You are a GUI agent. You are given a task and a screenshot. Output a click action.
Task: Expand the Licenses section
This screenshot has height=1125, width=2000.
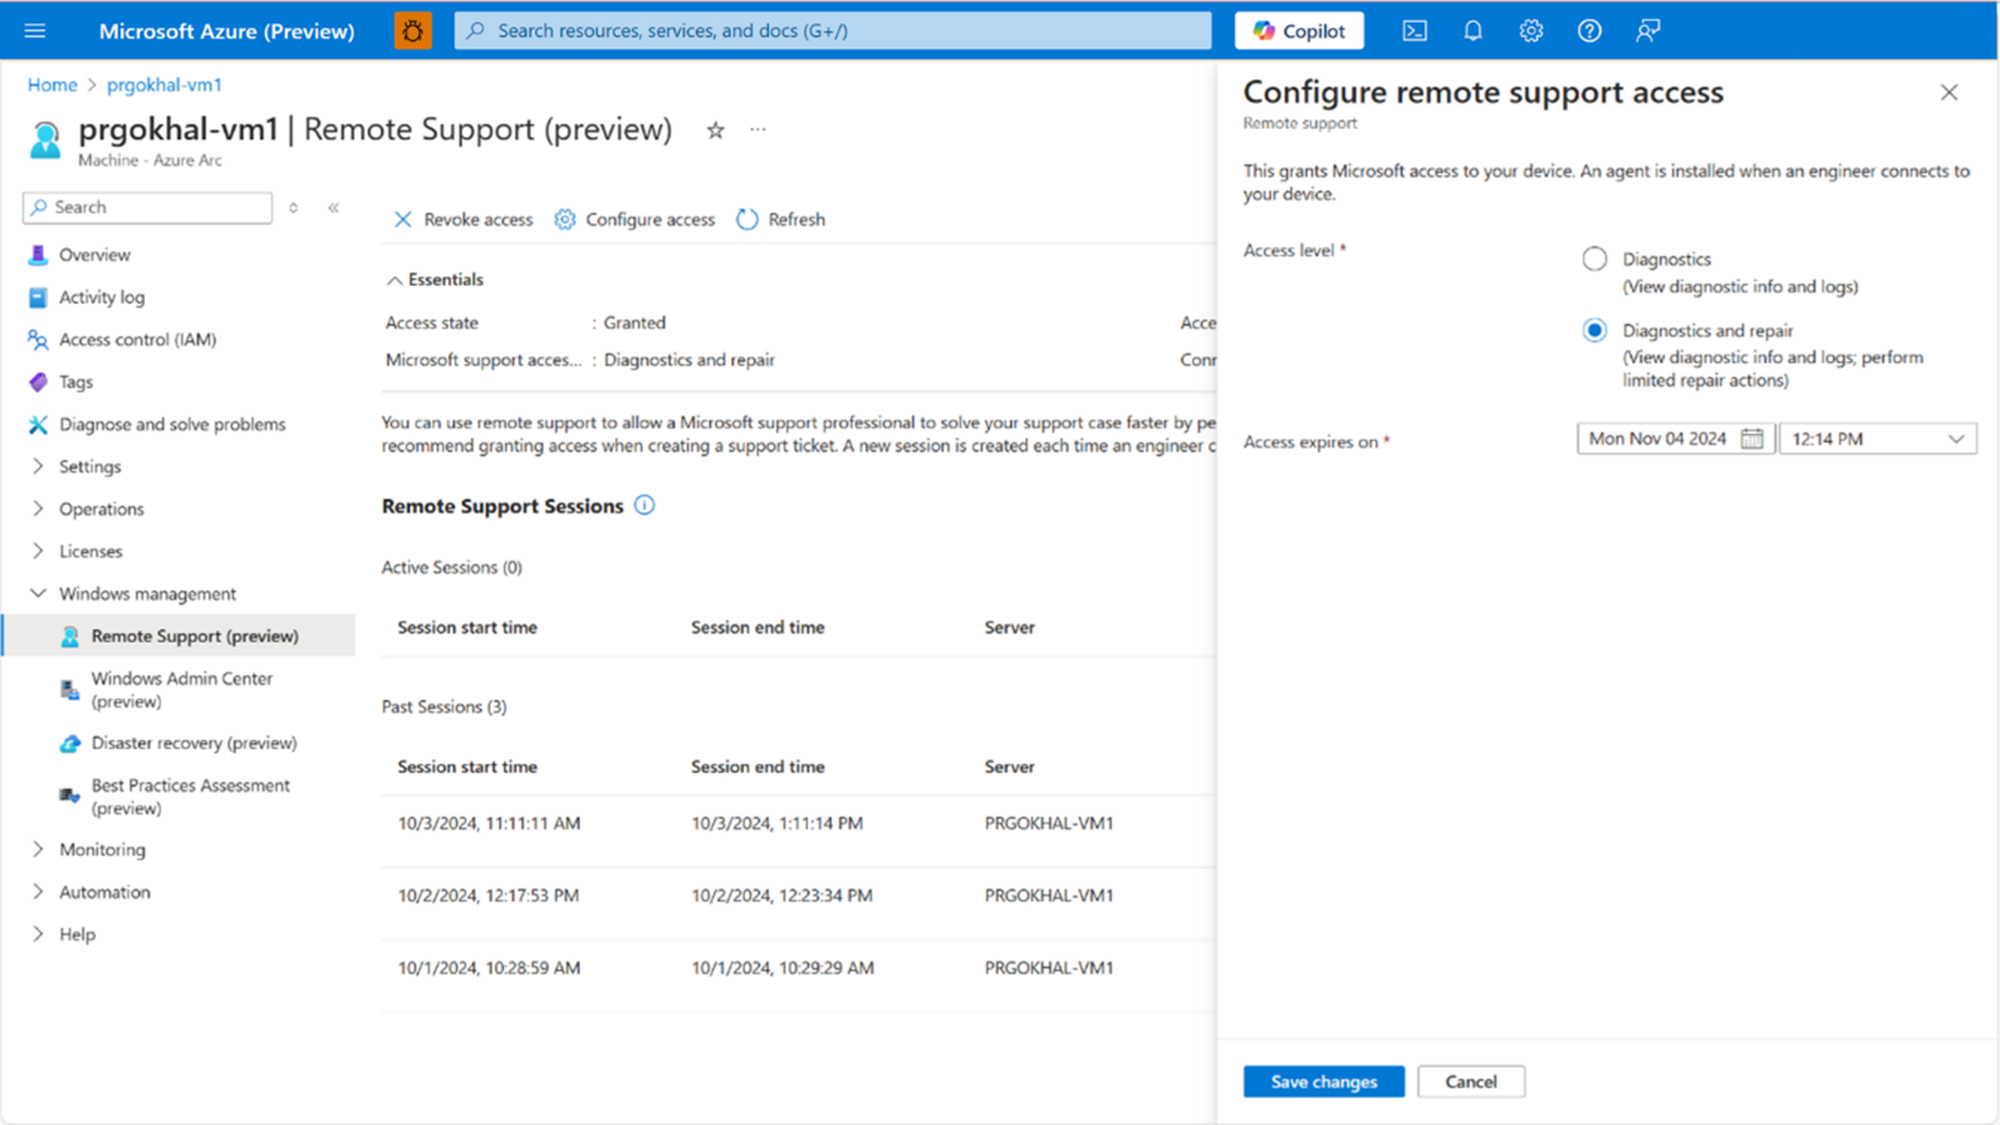(x=38, y=551)
